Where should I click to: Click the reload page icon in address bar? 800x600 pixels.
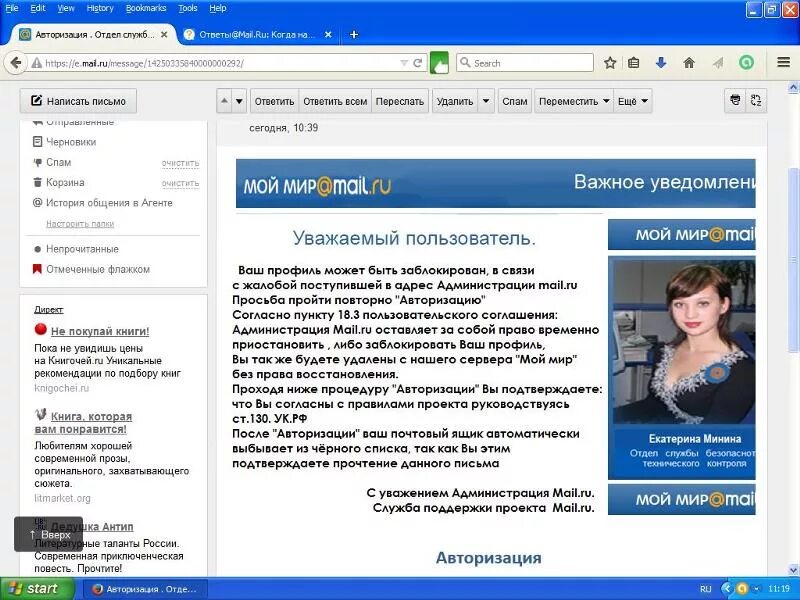point(418,63)
